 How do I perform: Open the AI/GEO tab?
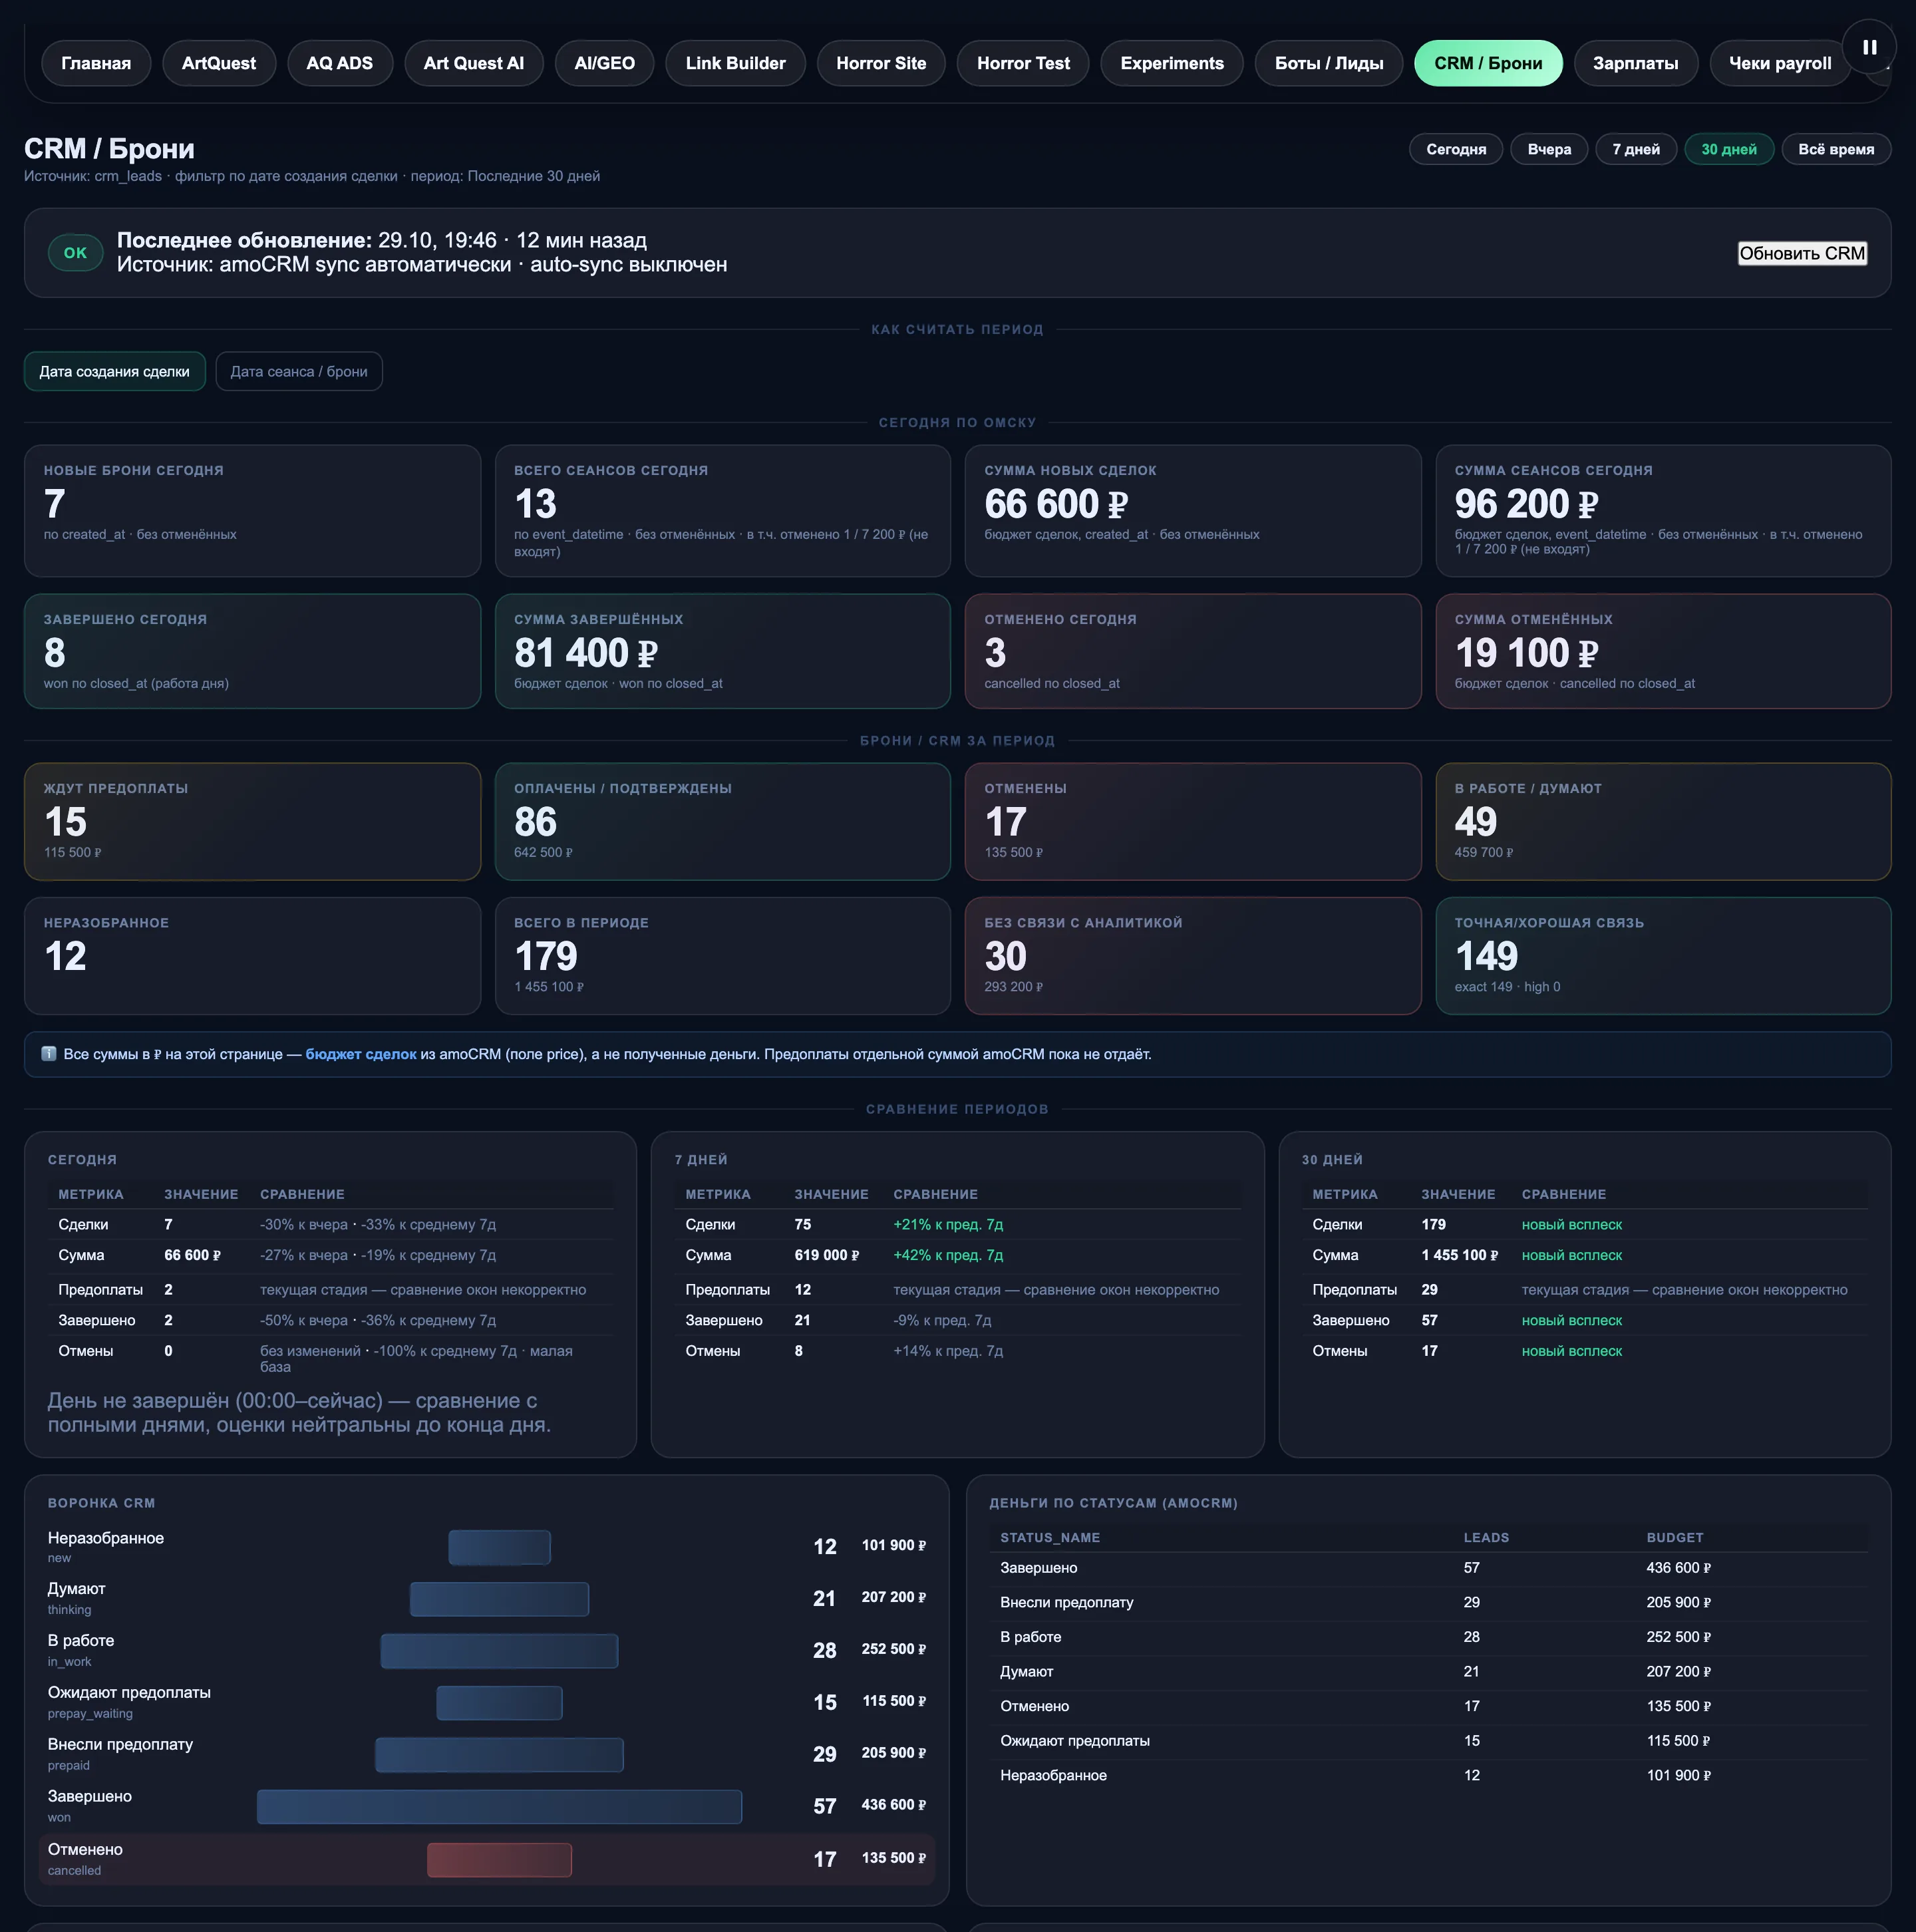[605, 63]
